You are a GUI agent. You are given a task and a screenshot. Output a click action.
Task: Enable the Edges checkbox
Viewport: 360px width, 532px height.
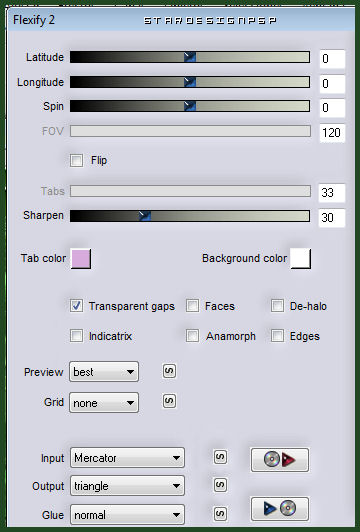click(x=277, y=336)
